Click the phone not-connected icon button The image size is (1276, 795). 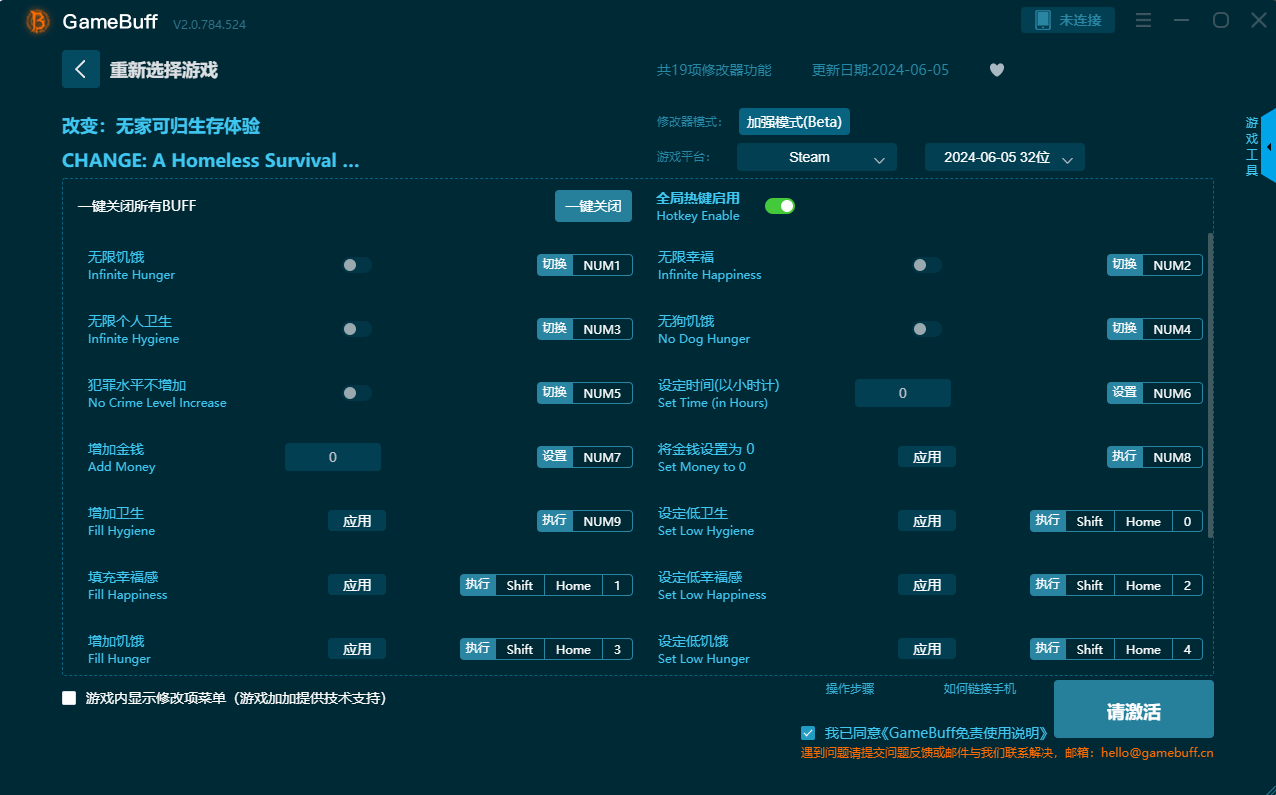pyautogui.click(x=1068, y=20)
